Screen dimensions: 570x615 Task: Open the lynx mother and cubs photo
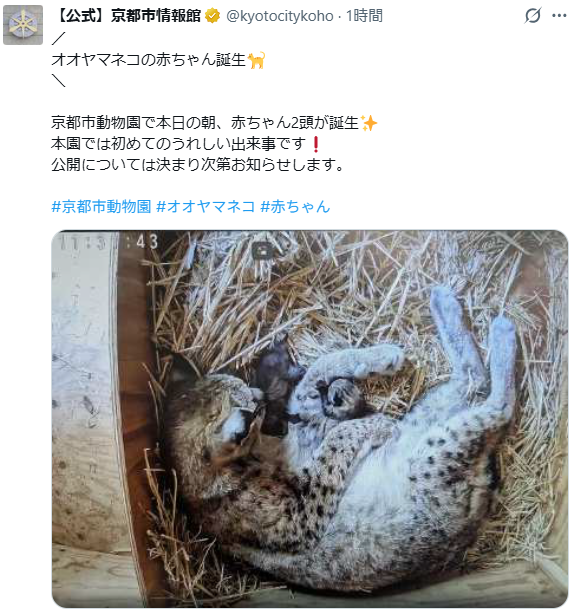coord(310,419)
